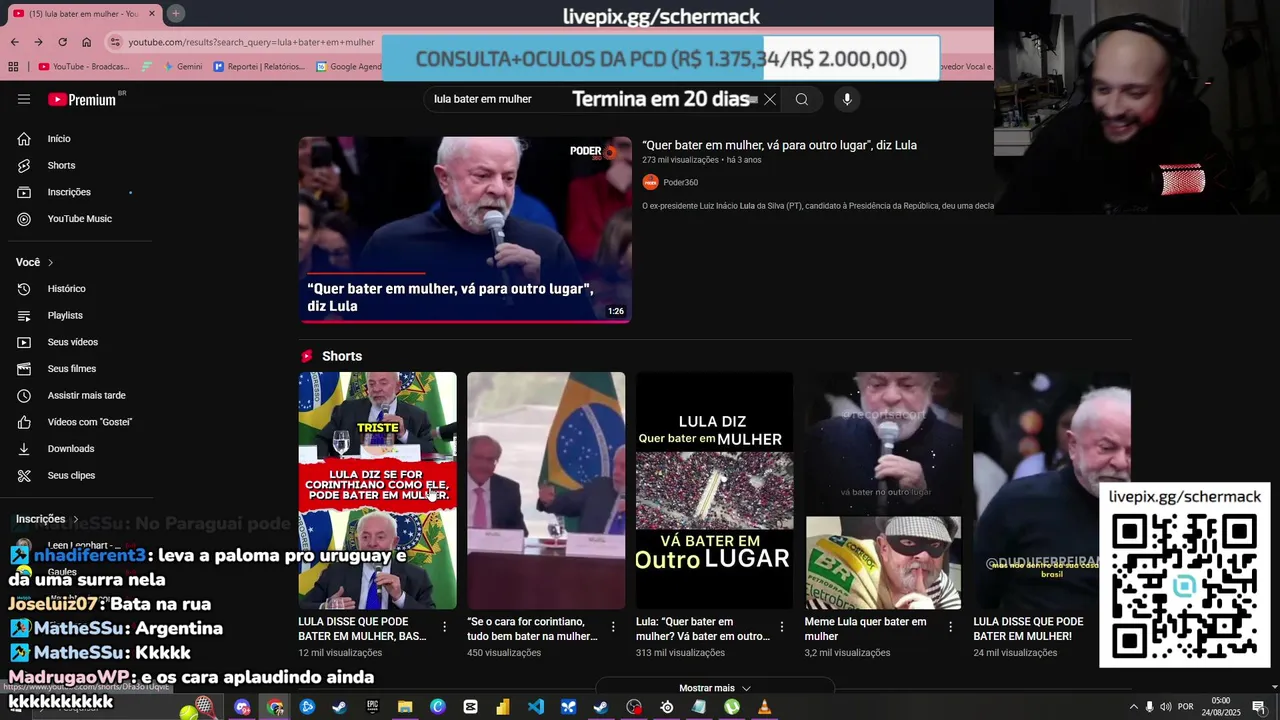Open the taskbar clock showing 05:00
Image resolution: width=1280 pixels, height=720 pixels.
tap(1221, 707)
